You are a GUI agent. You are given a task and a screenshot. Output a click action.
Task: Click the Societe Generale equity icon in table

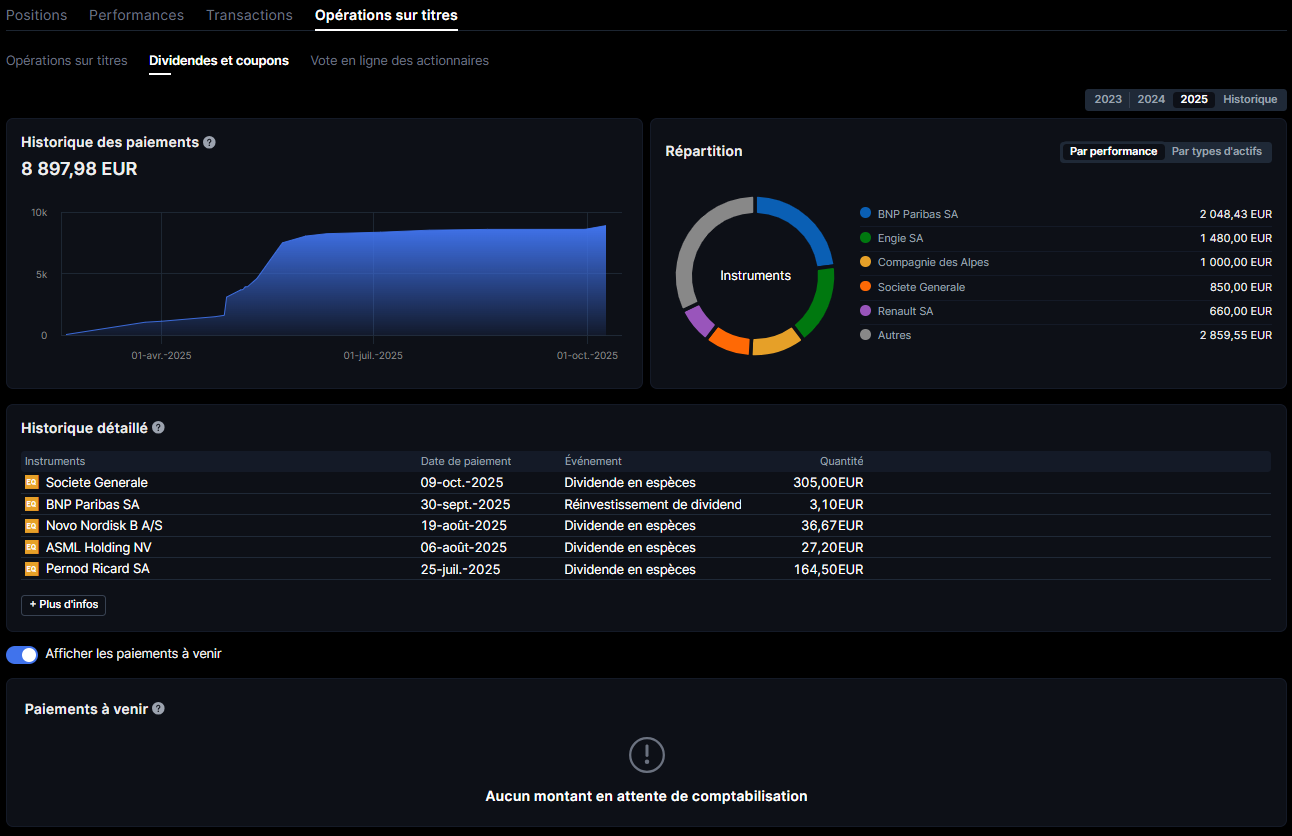(32, 482)
